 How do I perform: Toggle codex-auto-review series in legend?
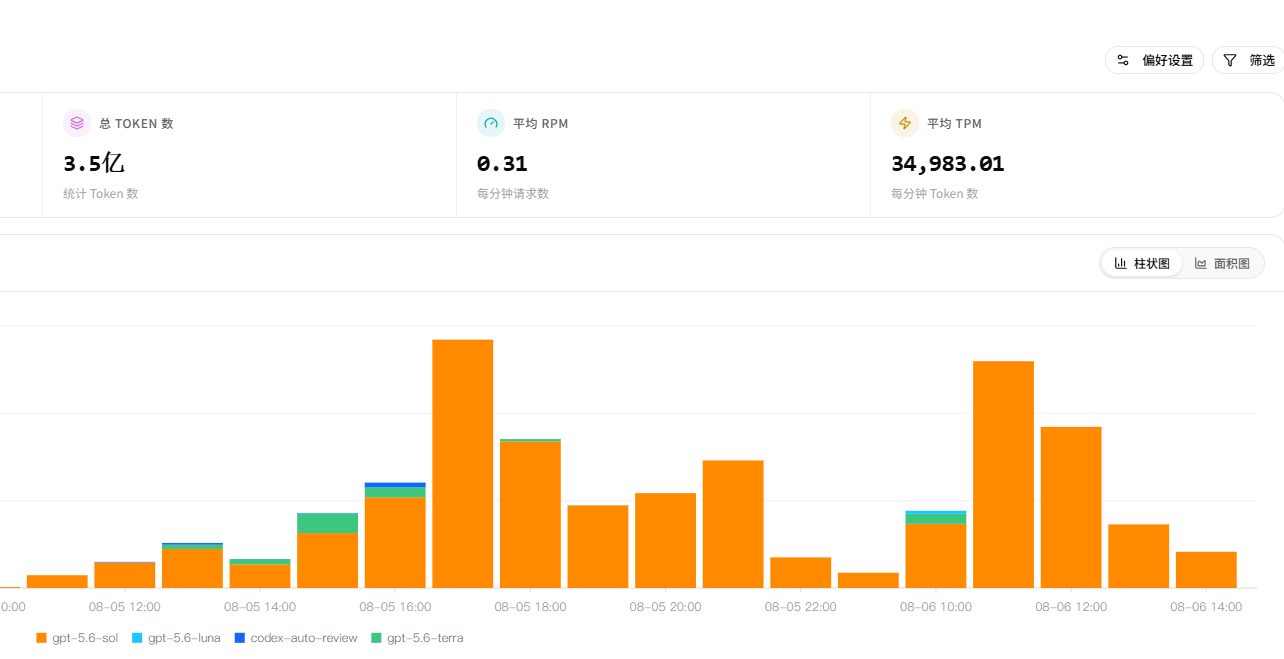(295, 638)
